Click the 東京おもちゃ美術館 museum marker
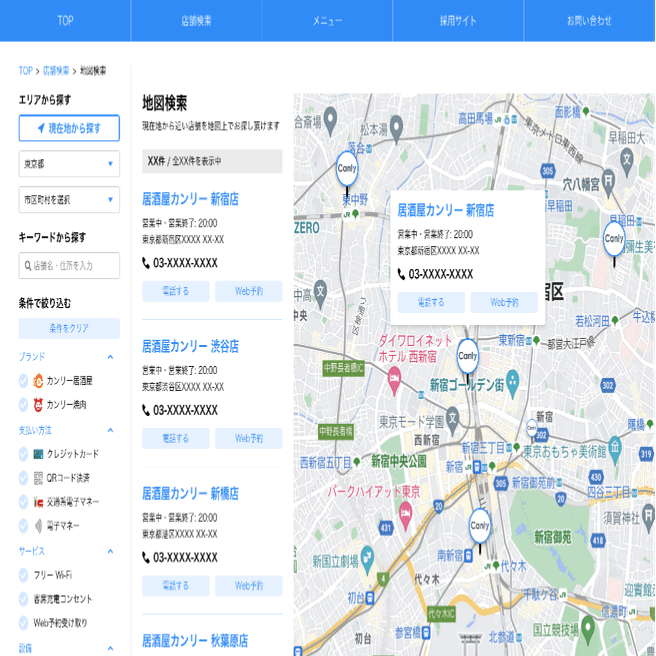This screenshot has height=656, width=656. [615, 450]
